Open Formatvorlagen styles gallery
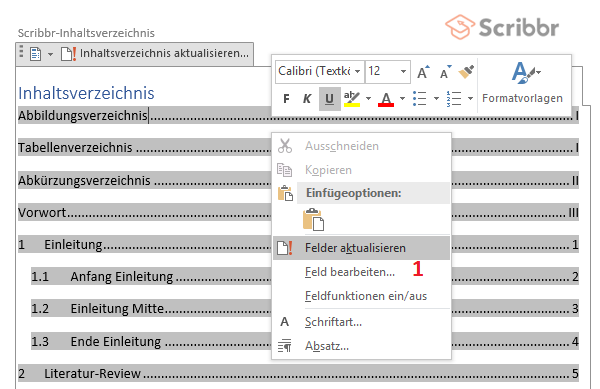Screen dimensions: 600x389 tap(522, 83)
